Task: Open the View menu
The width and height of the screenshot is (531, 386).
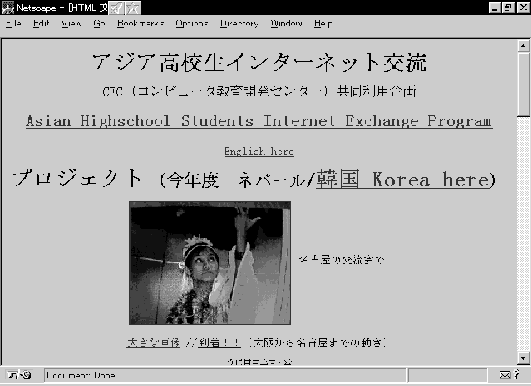Action: (71, 23)
